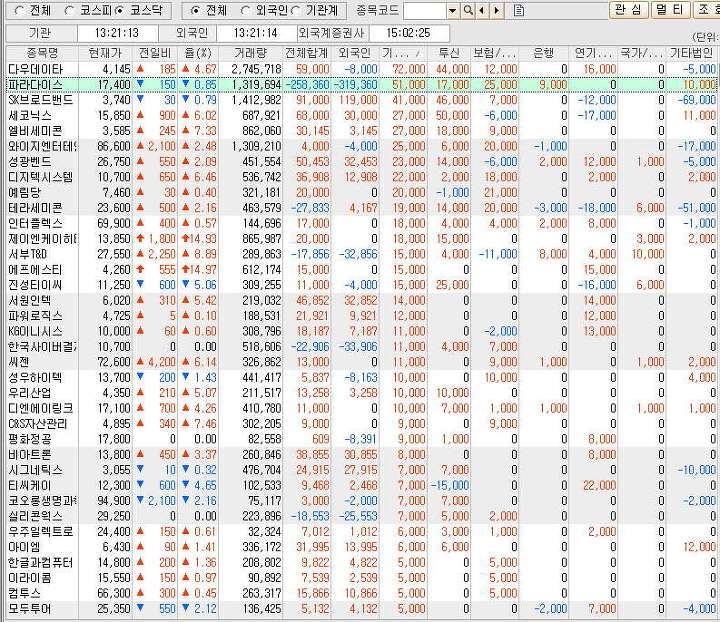The height and width of the screenshot is (622, 720).
Task: Select the 컴투스 row name
Action: [x=25, y=594]
